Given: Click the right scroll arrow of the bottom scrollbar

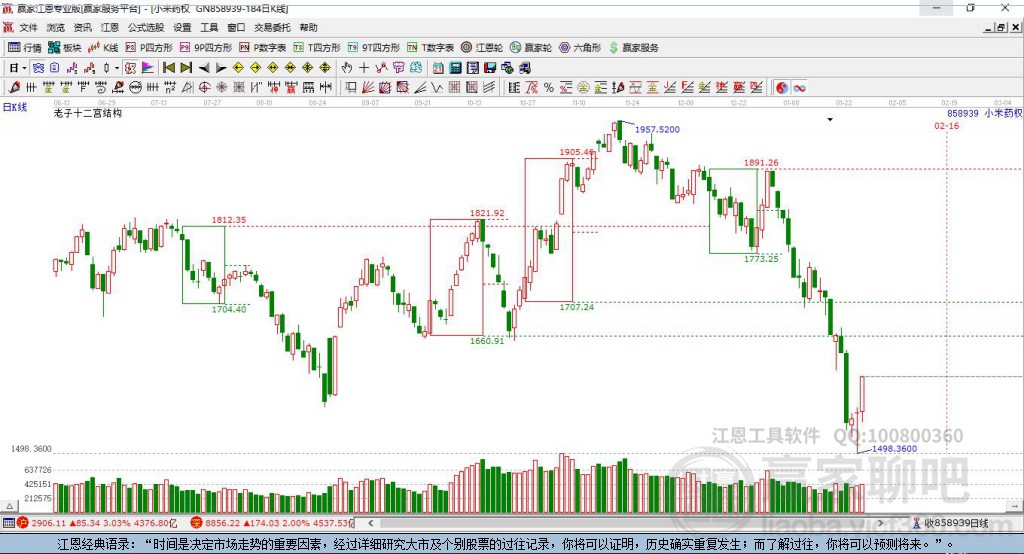Looking at the screenshot, I should tap(880, 523).
